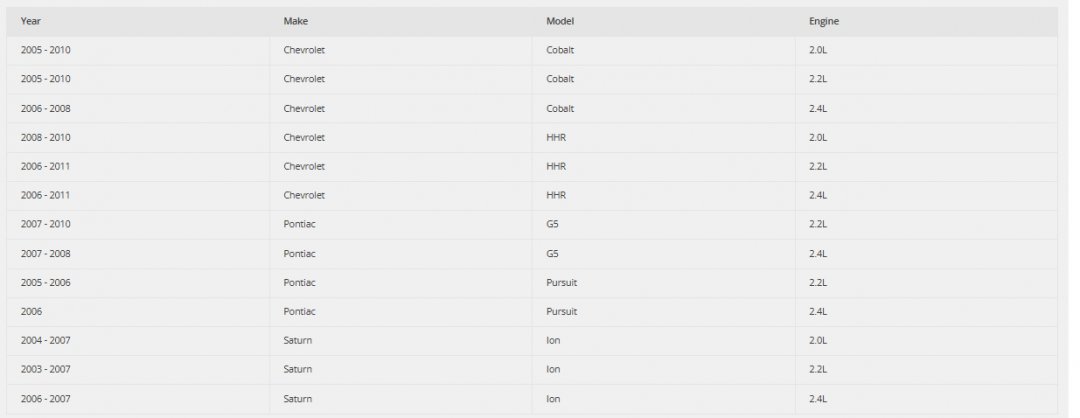Click Saturn in the 2003 - 2007 row

pos(298,369)
